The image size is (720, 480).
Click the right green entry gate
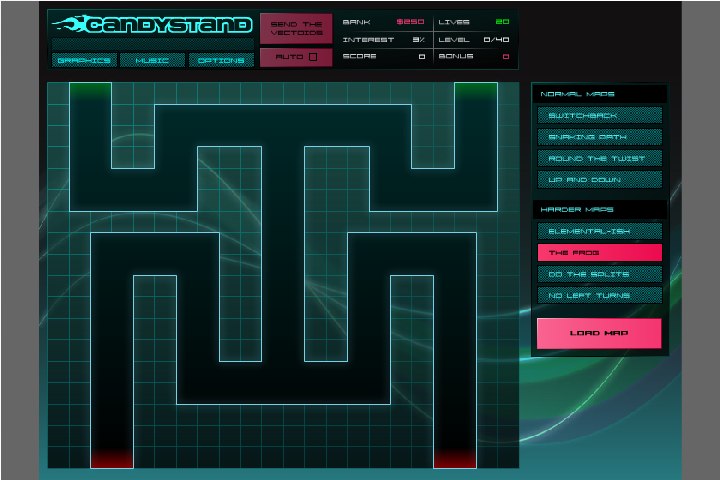(475, 90)
